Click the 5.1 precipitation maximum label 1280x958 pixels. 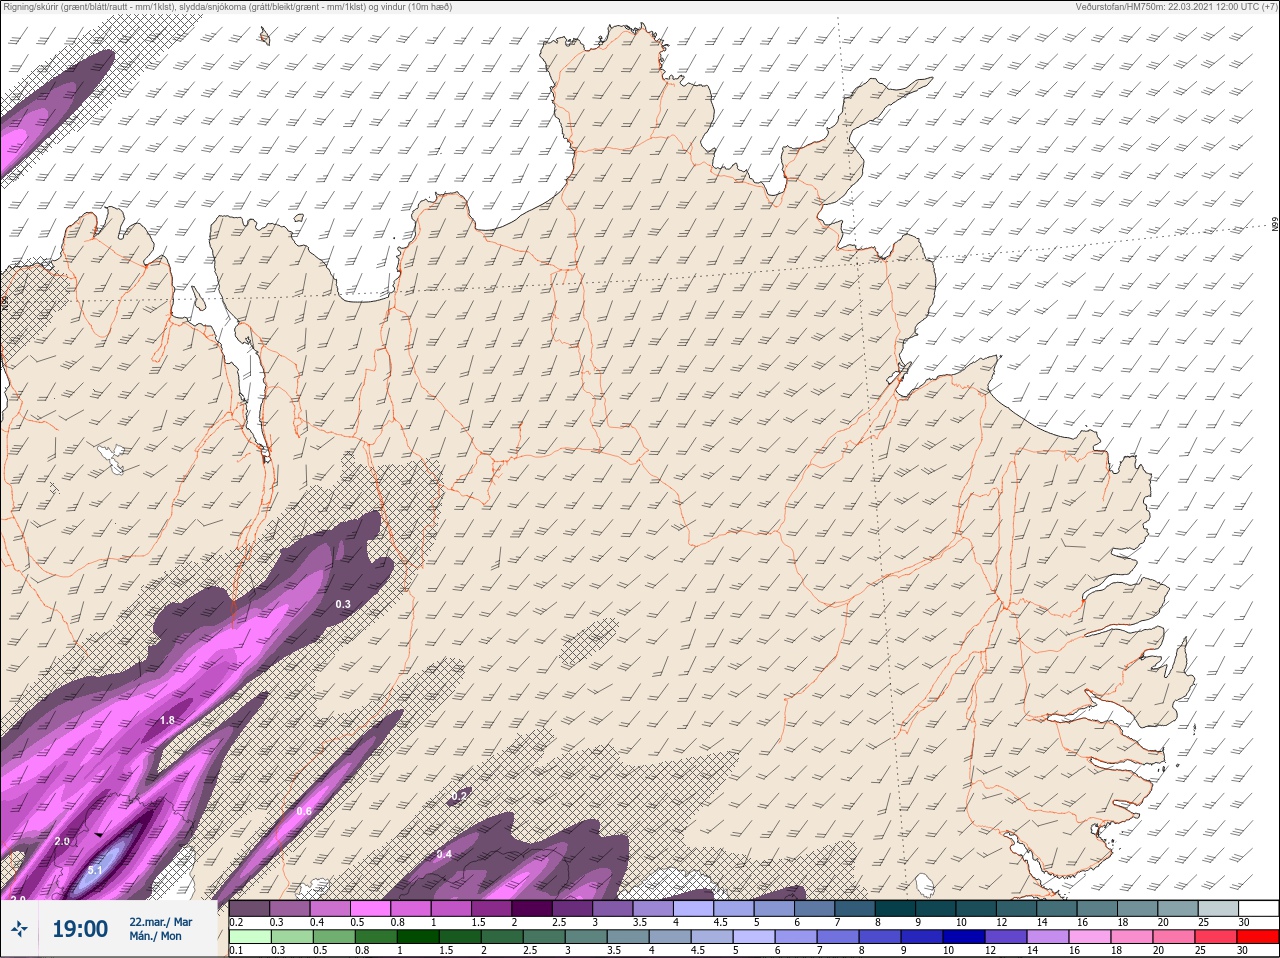click(x=95, y=871)
